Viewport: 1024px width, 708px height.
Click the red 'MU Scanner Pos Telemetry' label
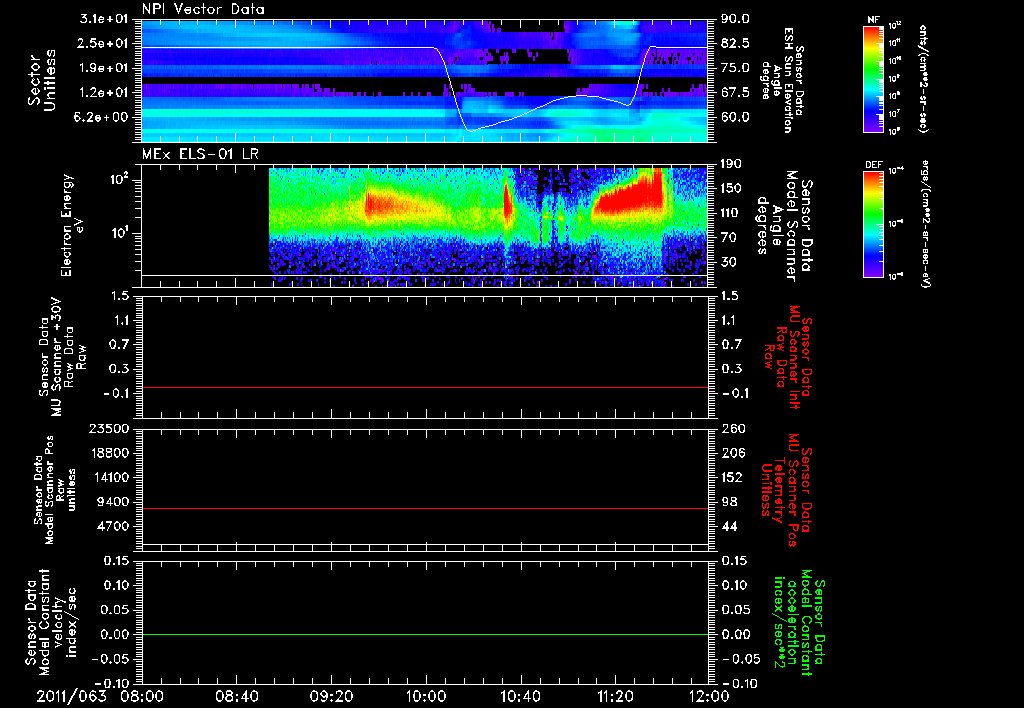tap(786, 490)
